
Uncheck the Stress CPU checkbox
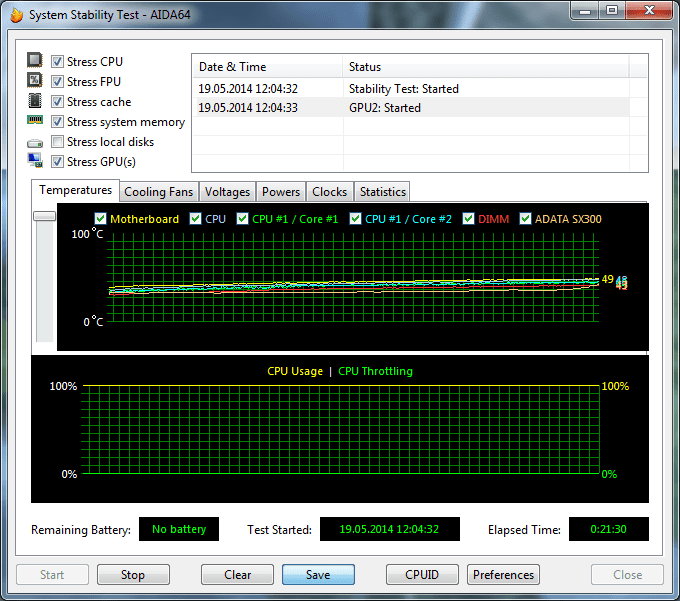(x=57, y=62)
